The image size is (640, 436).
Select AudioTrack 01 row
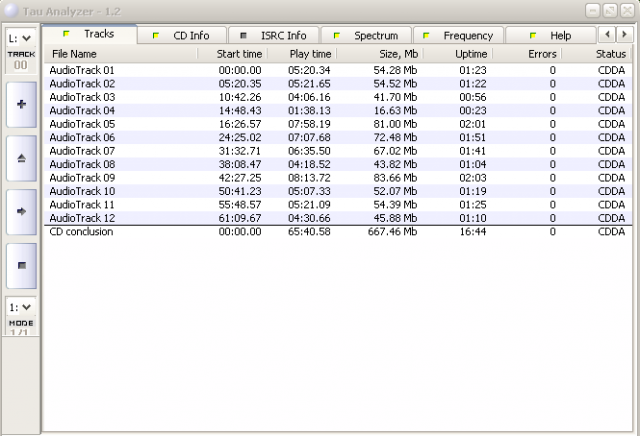[338, 70]
